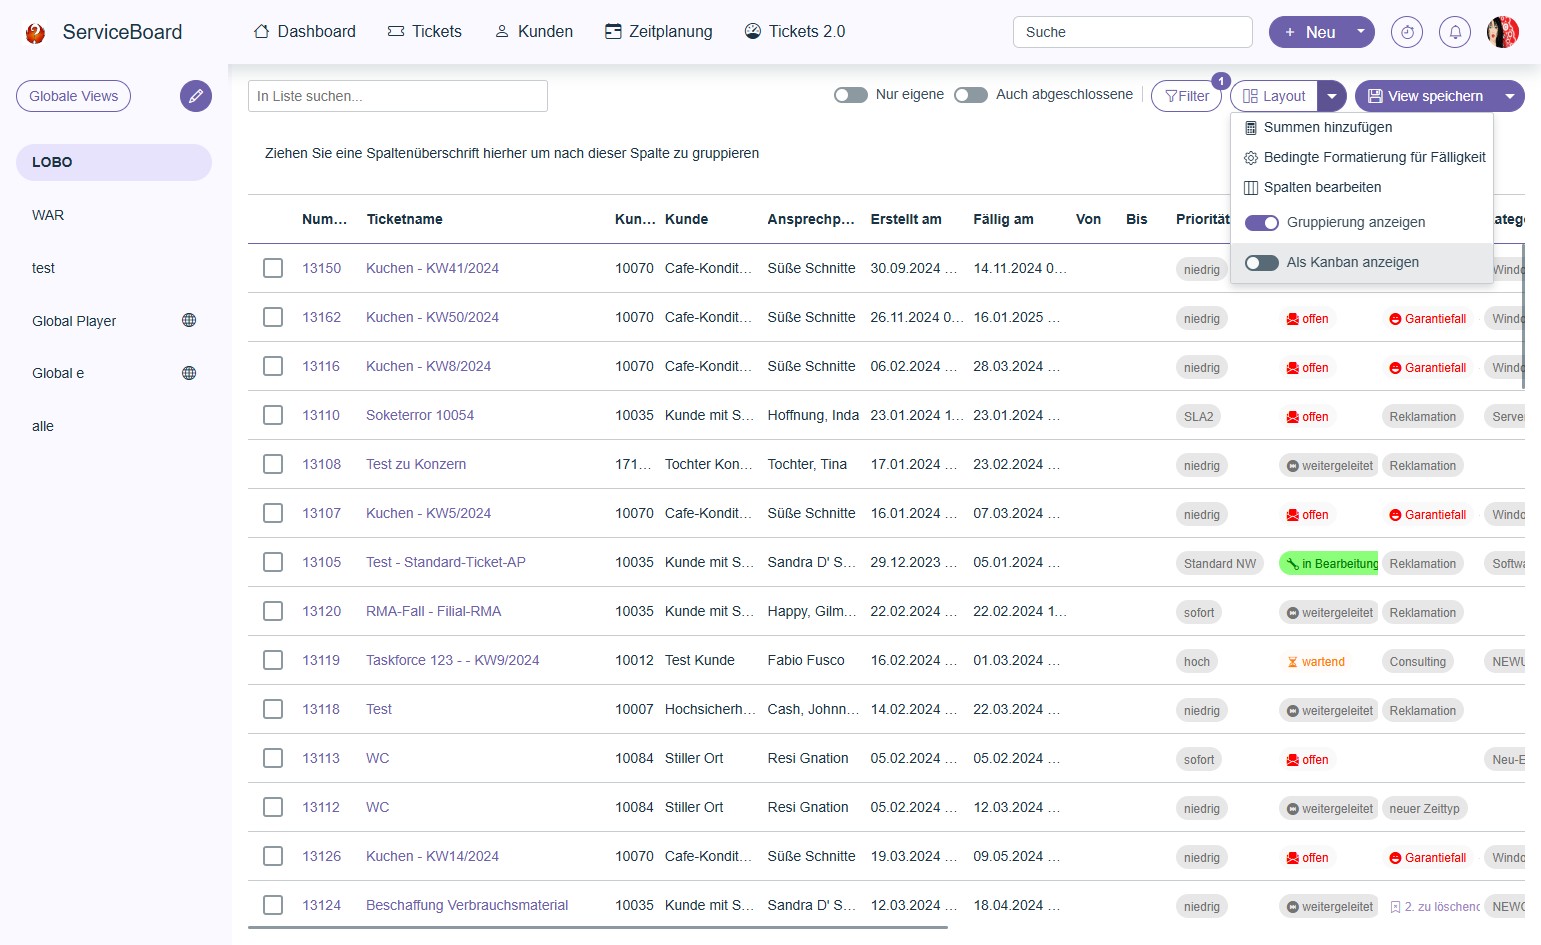
Task: Click the ServiceBoard logo icon
Action: pos(36,33)
